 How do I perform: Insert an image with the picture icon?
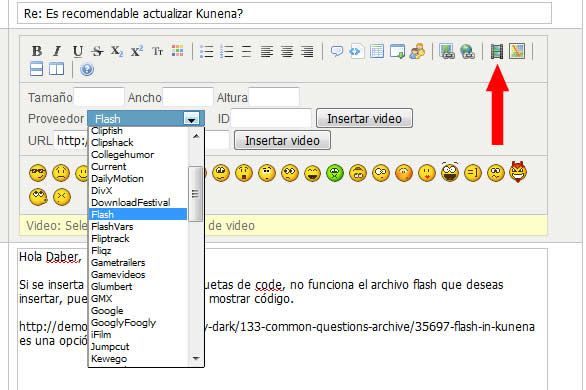click(x=447, y=51)
